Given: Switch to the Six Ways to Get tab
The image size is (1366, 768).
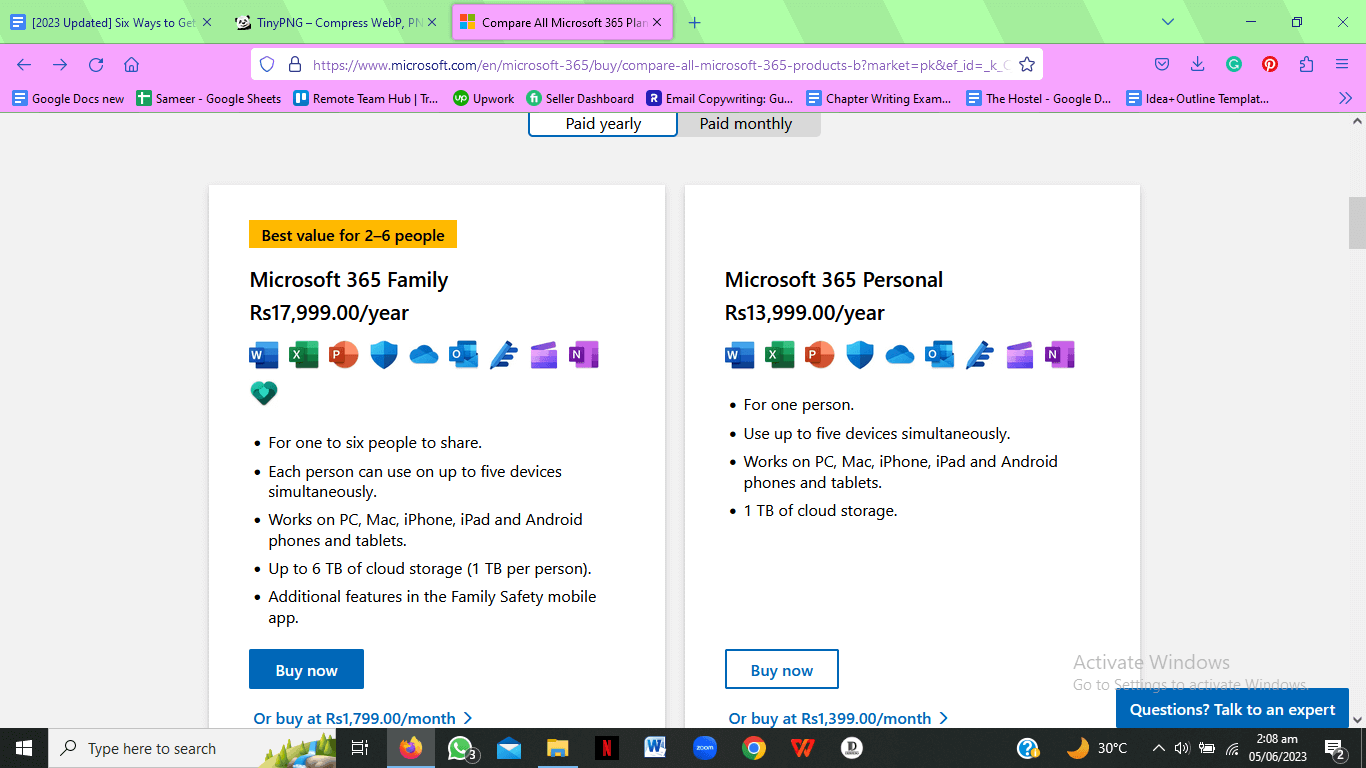Looking at the screenshot, I should click(x=113, y=22).
